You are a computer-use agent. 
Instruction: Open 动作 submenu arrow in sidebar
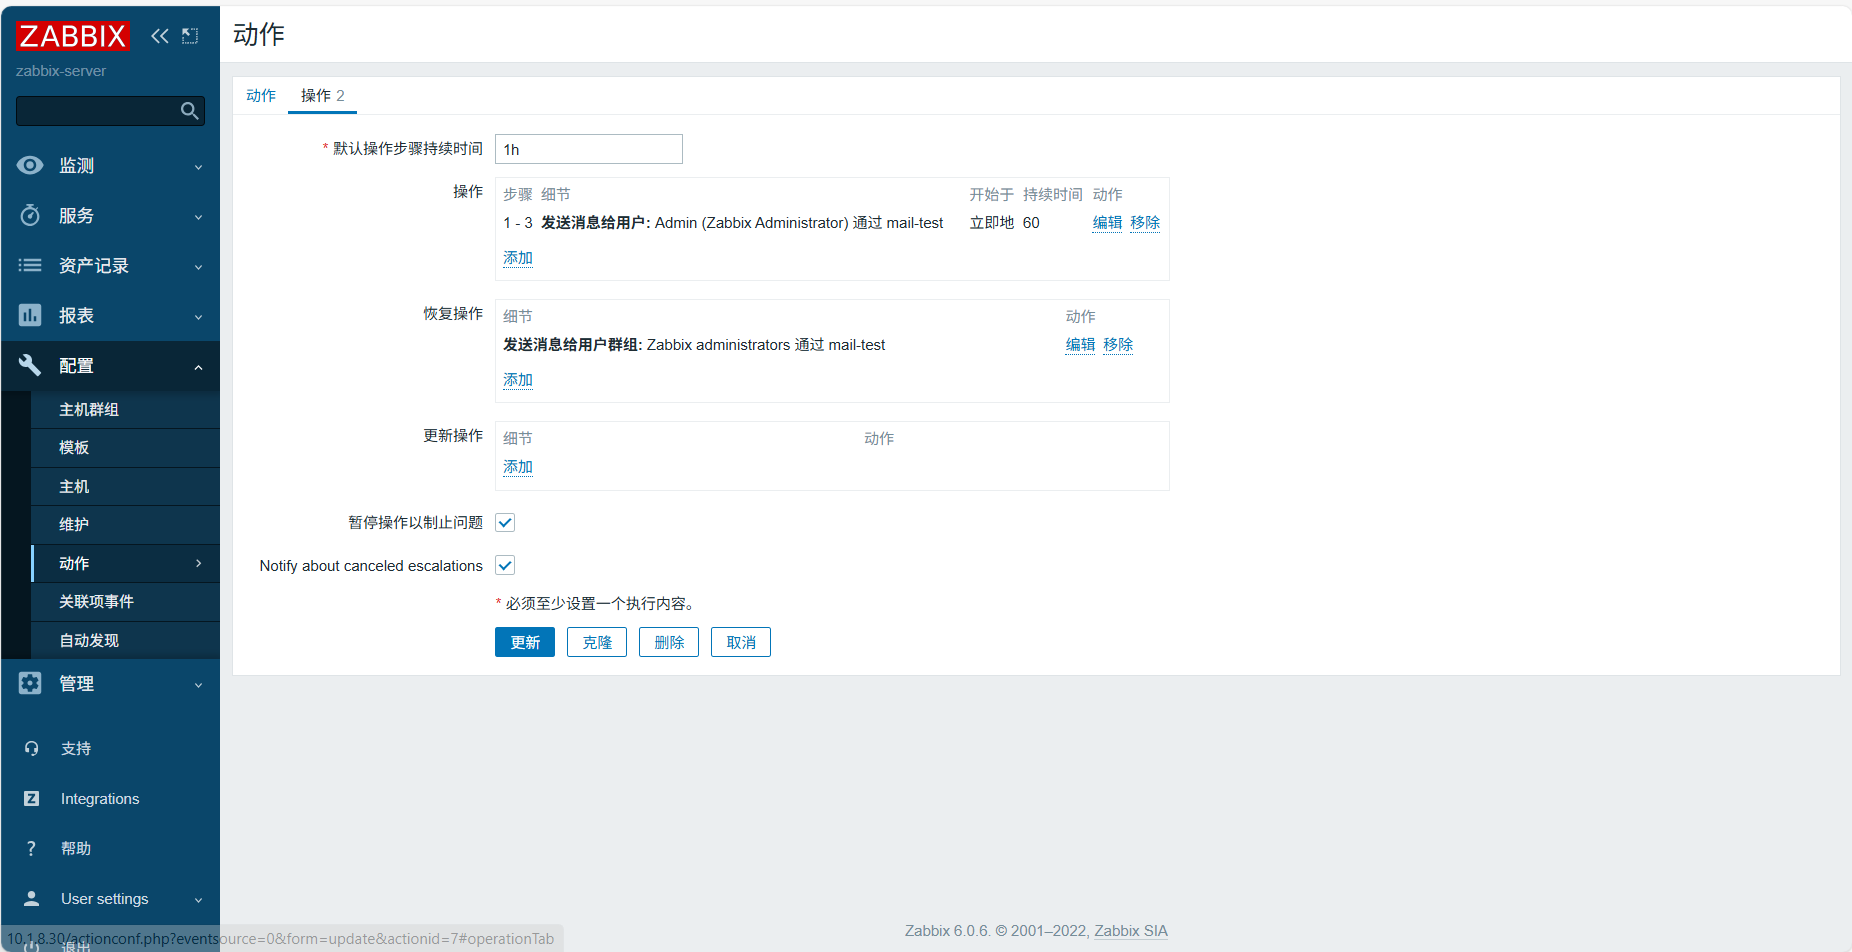198,563
